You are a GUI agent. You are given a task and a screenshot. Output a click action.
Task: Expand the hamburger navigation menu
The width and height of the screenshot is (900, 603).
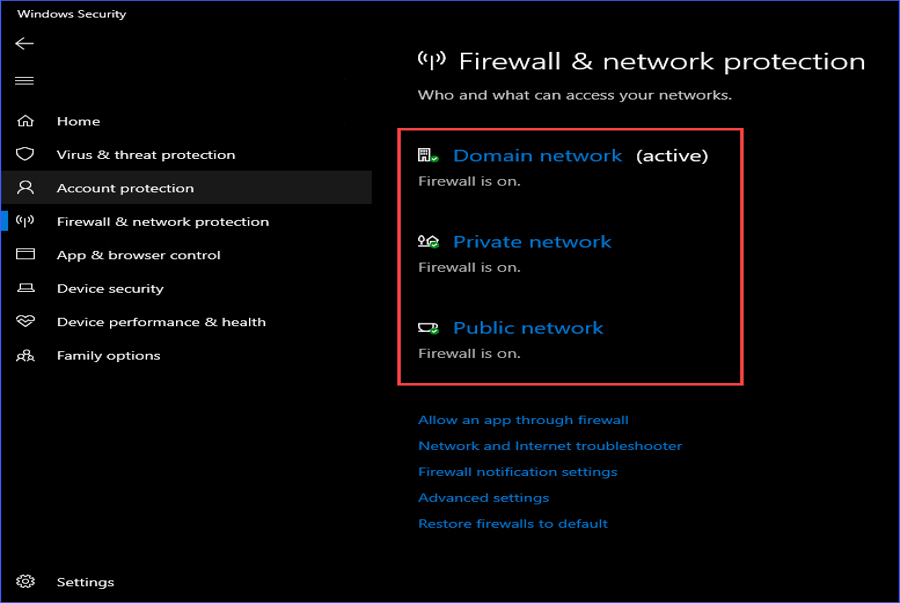tap(24, 81)
